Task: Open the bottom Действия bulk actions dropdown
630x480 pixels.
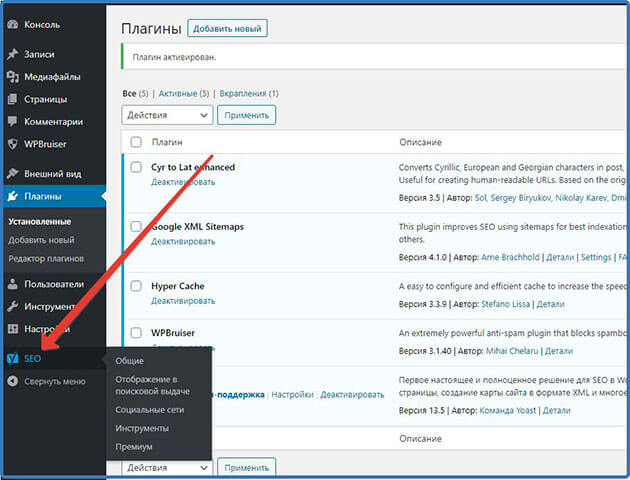Action: point(167,467)
